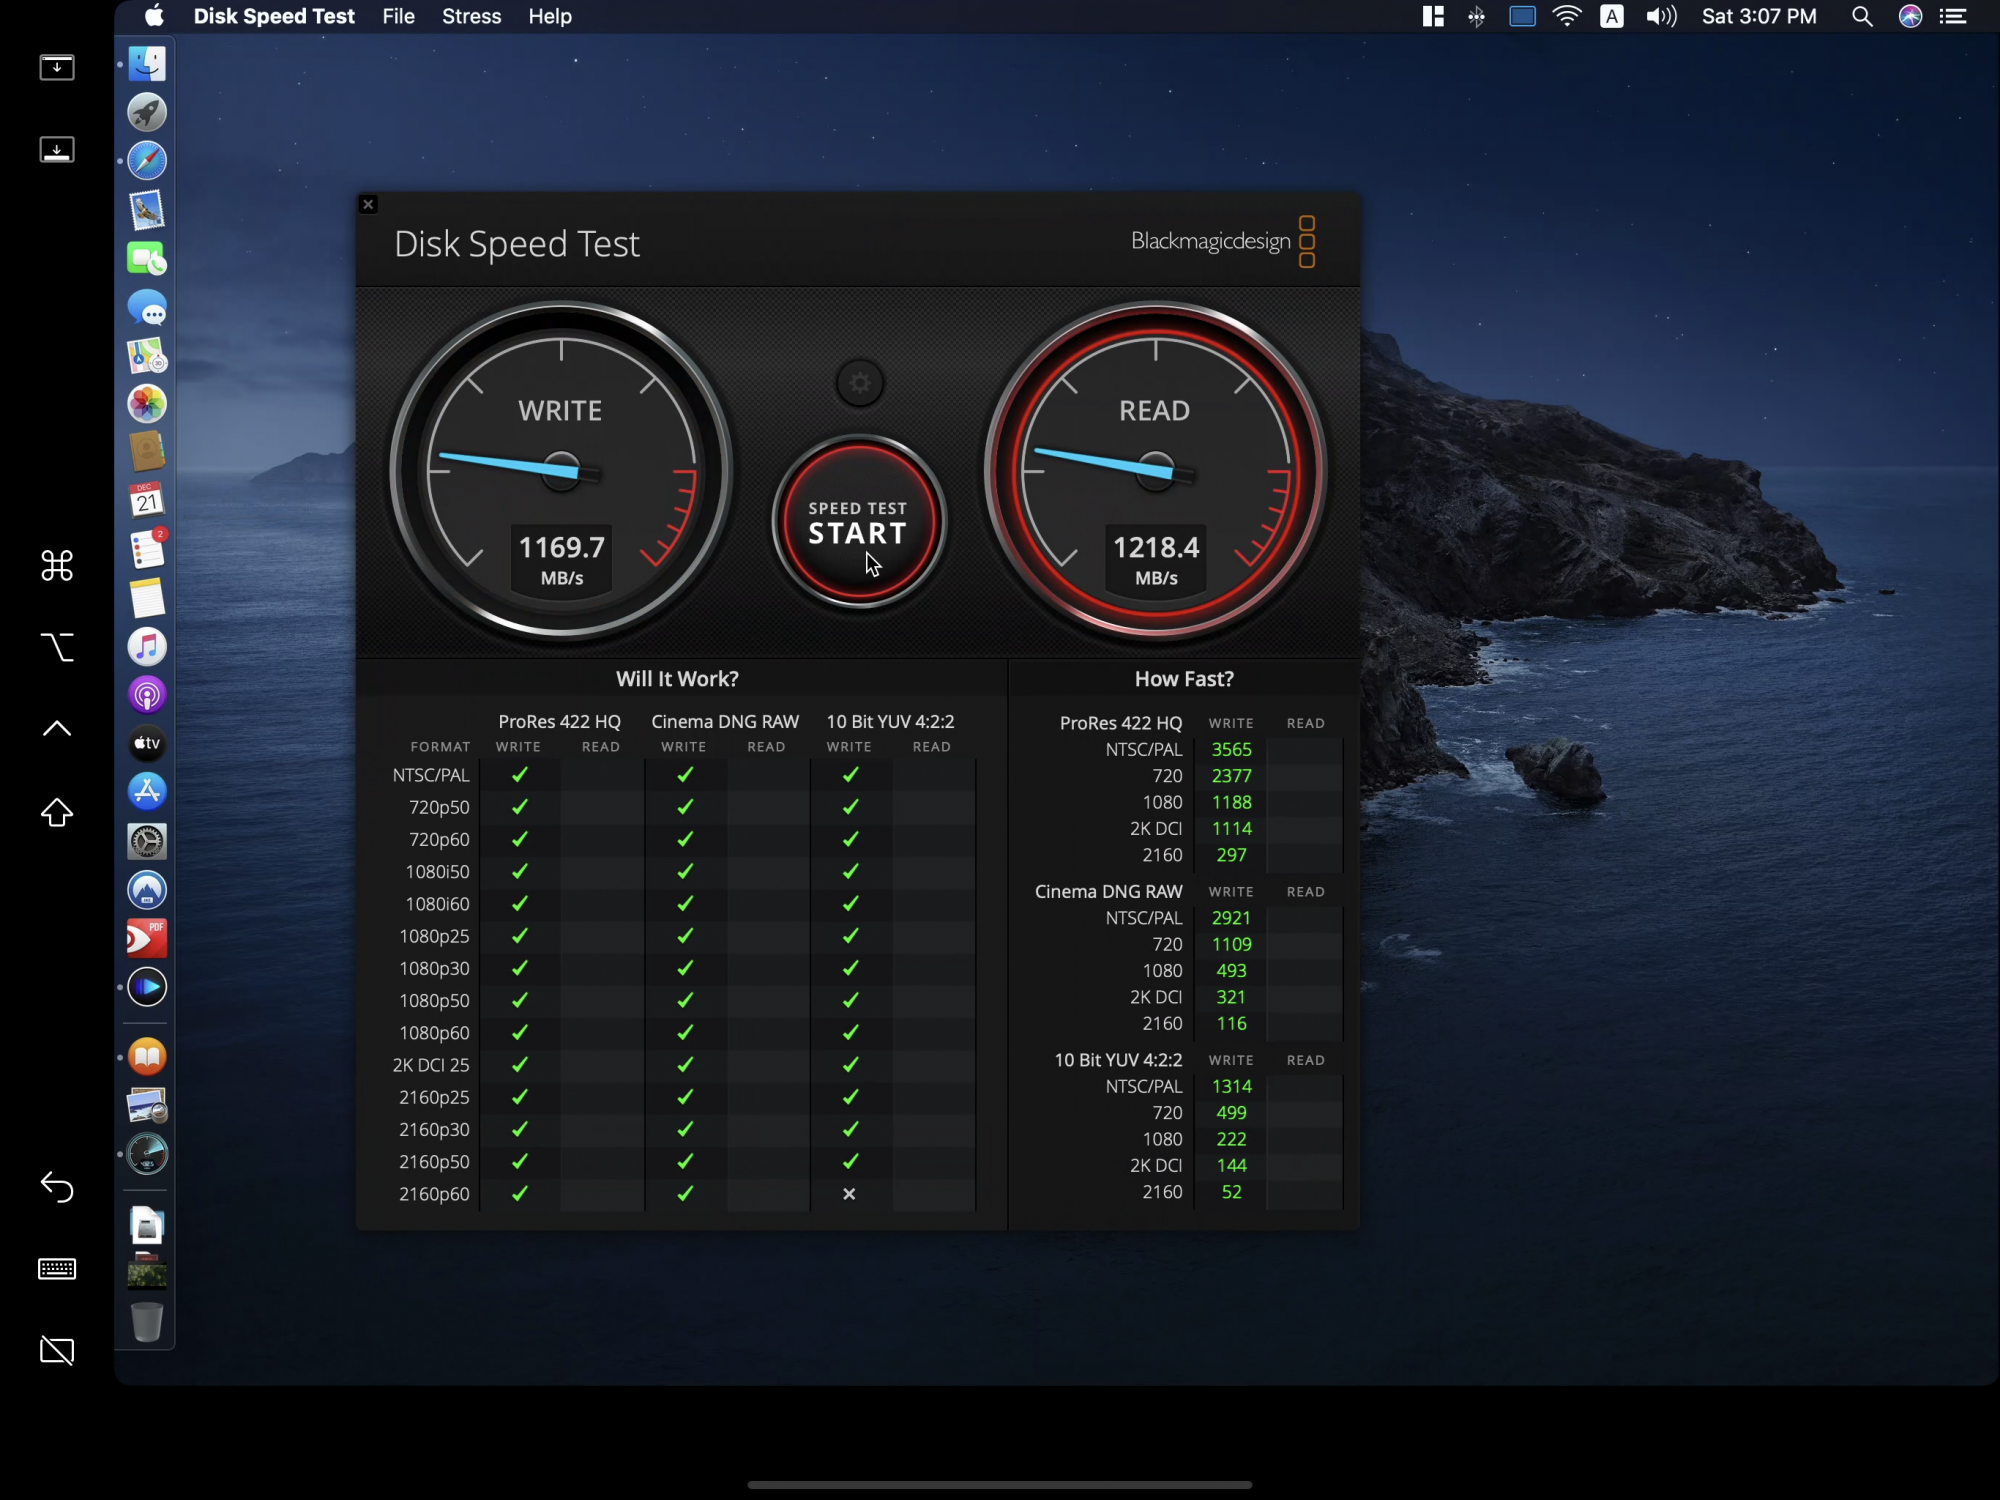Open Reminders with badge 2

click(147, 549)
